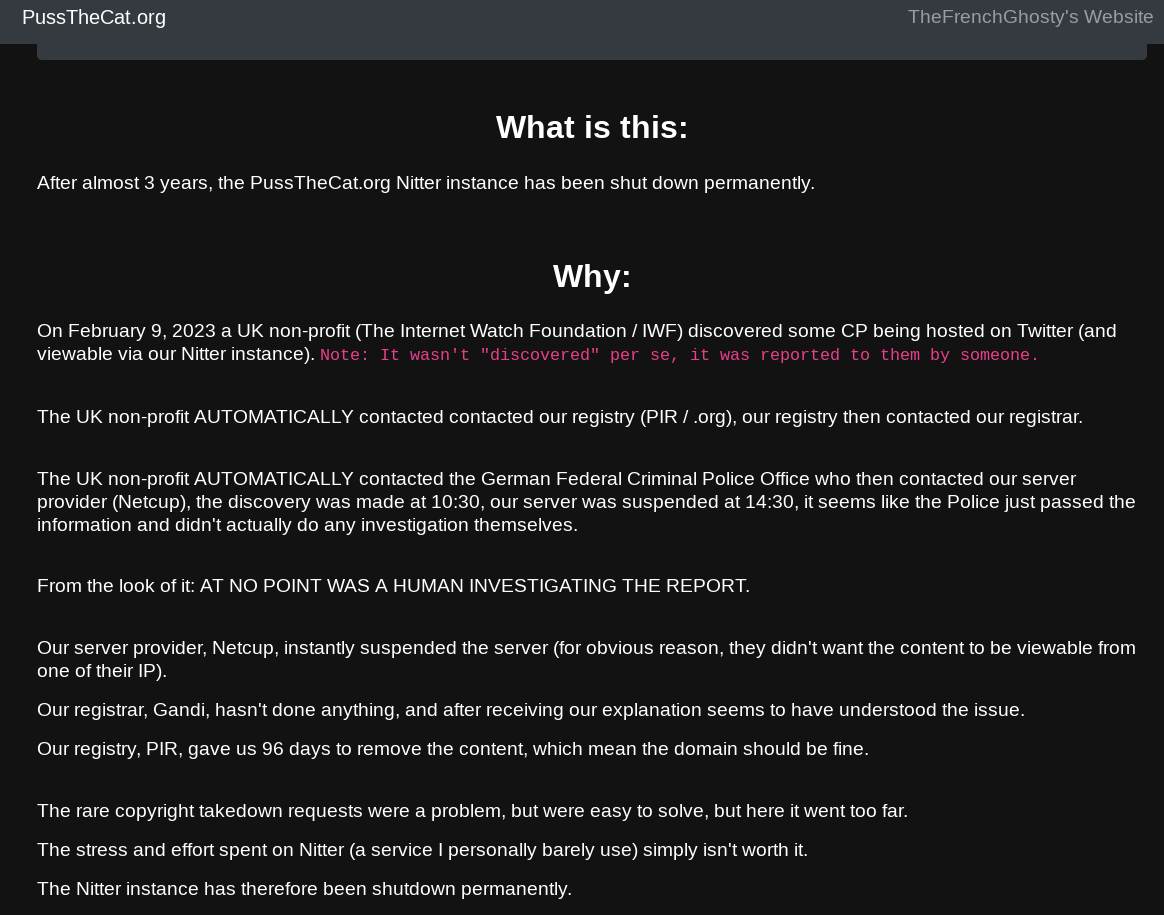Click the "What is this:" heading
The height and width of the screenshot is (915, 1164).
click(592, 127)
